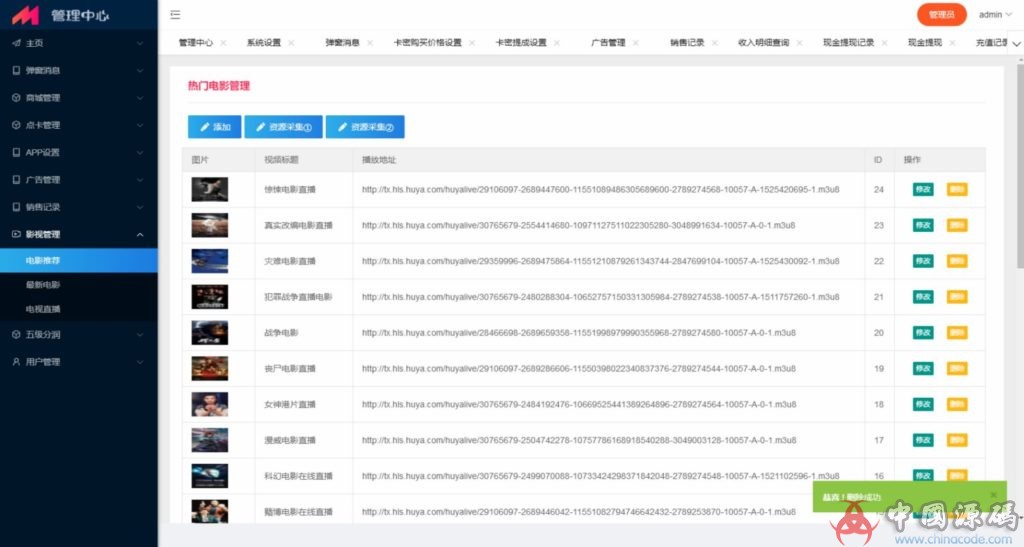Click the 漫威电影直播 title cell
1024x547 pixels.
coord(290,440)
